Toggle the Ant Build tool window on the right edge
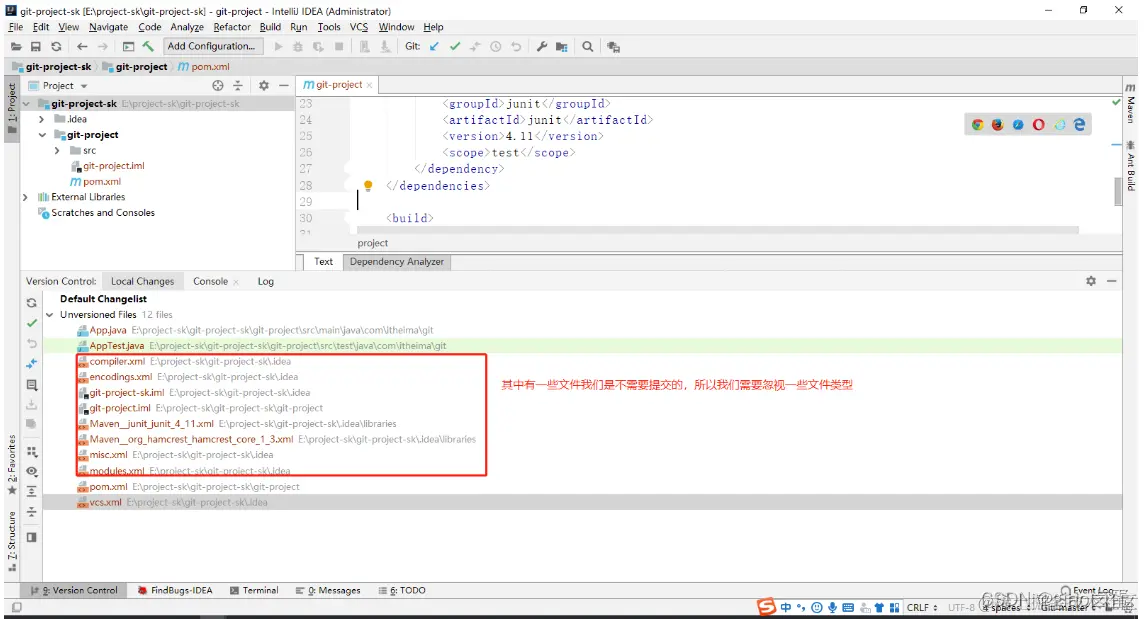The height and width of the screenshot is (619, 1144). (x=1131, y=166)
